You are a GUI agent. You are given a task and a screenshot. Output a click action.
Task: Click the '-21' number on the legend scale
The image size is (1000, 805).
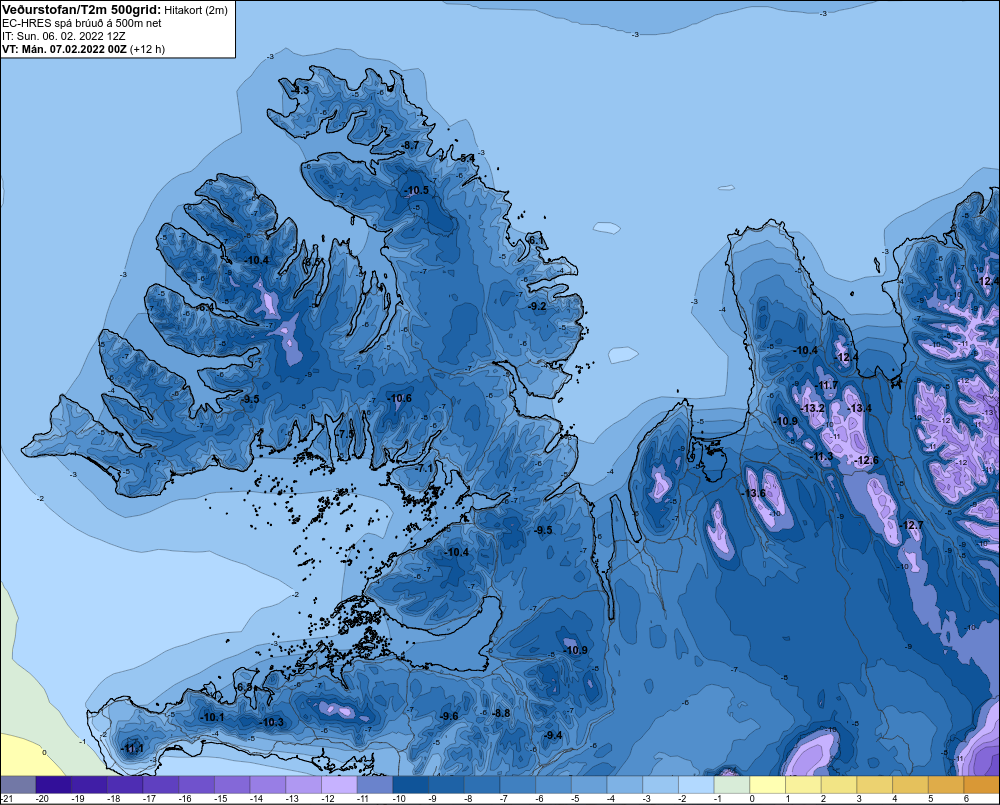click(7, 799)
